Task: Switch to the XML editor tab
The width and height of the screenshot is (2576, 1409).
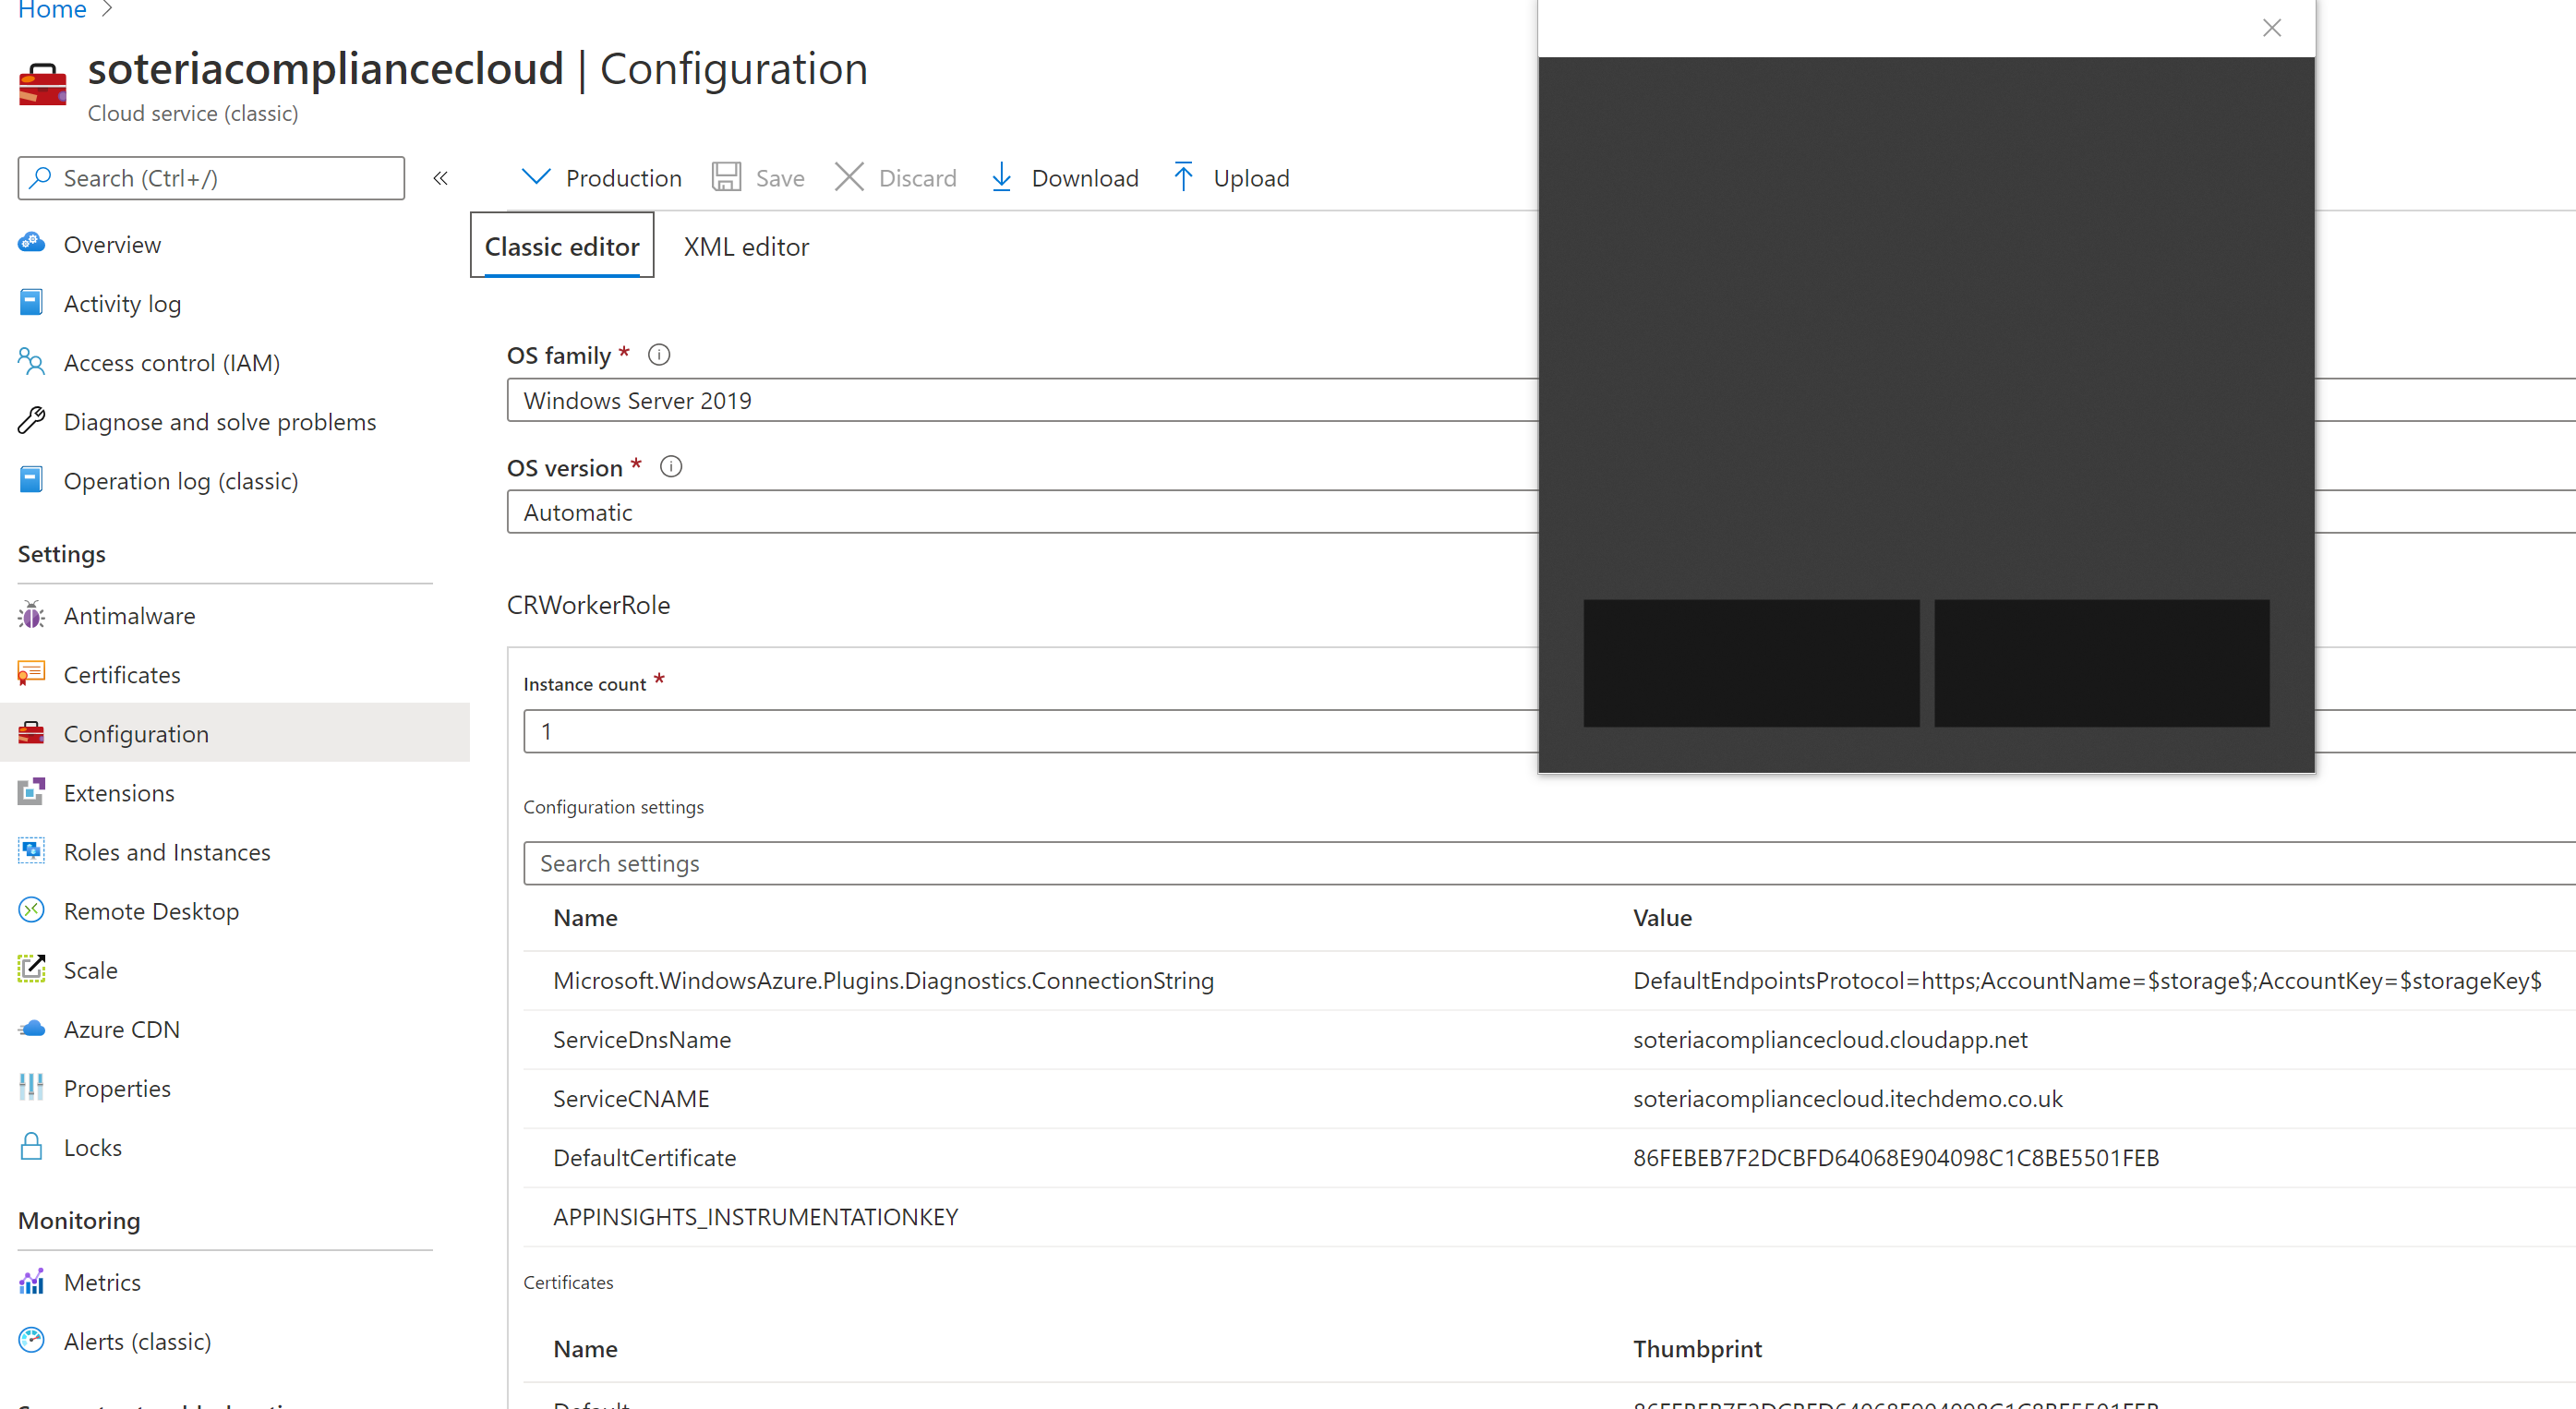Action: 746,246
